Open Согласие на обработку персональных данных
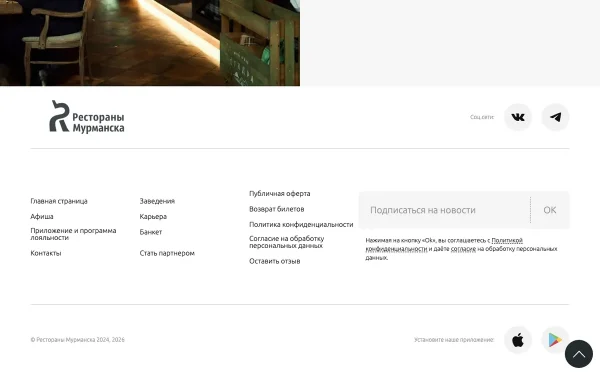 287,242
